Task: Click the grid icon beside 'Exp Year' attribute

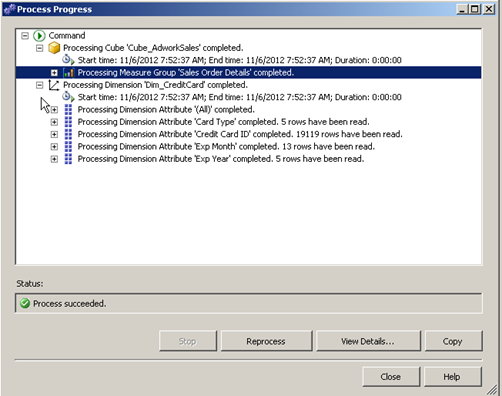Action: 68,159
